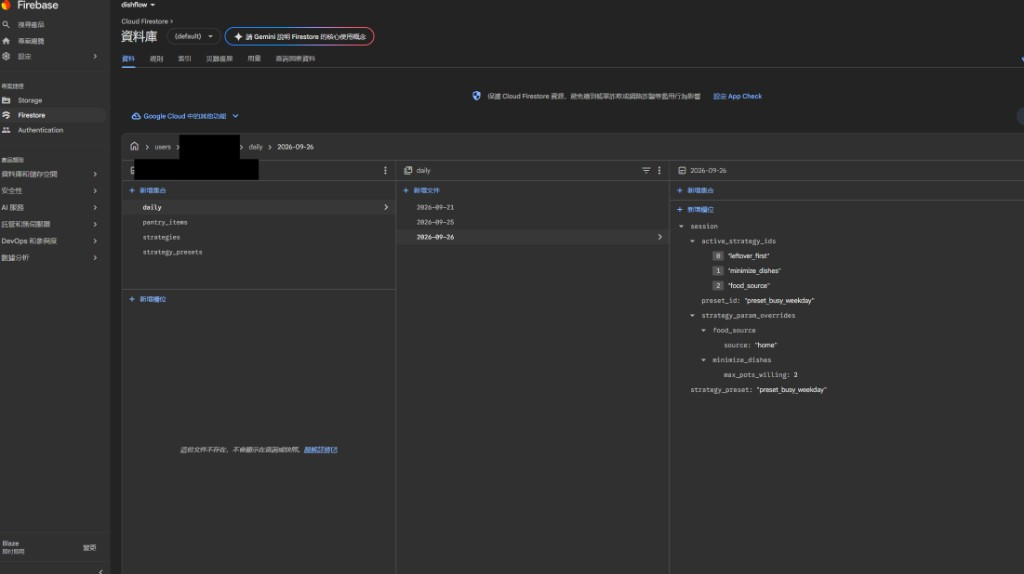Viewport: 1024px width, 574px height.
Task: Click the settings gear icon in sidebar
Action: [x=6, y=56]
